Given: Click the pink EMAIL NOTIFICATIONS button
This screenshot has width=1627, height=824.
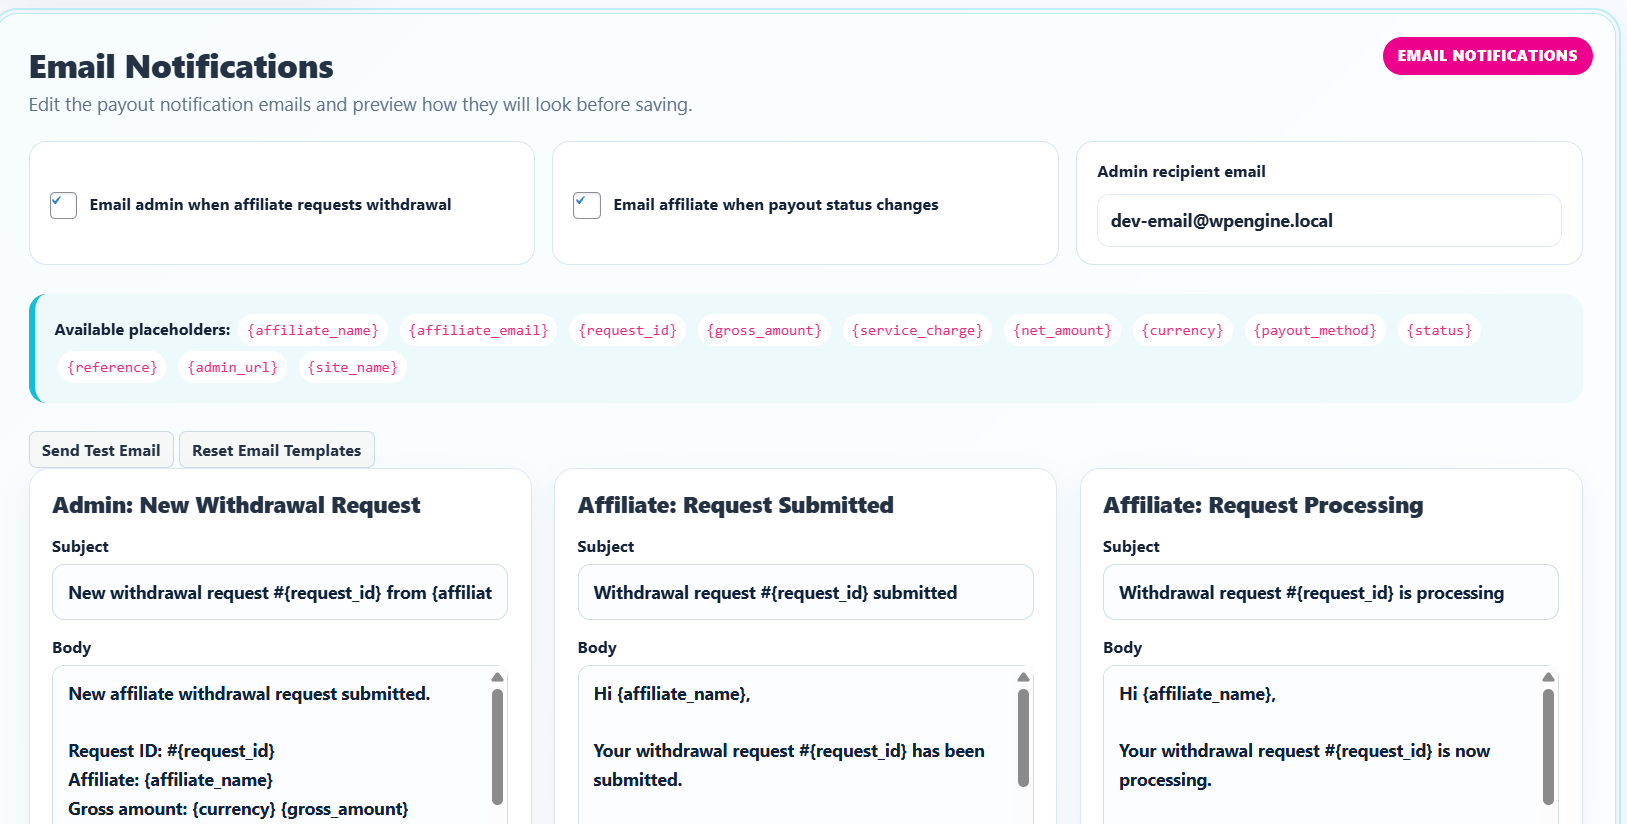Looking at the screenshot, I should 1487,56.
